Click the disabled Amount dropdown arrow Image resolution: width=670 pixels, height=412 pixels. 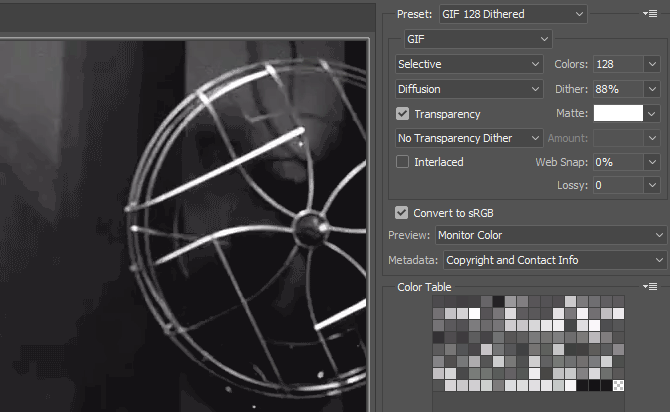652,138
